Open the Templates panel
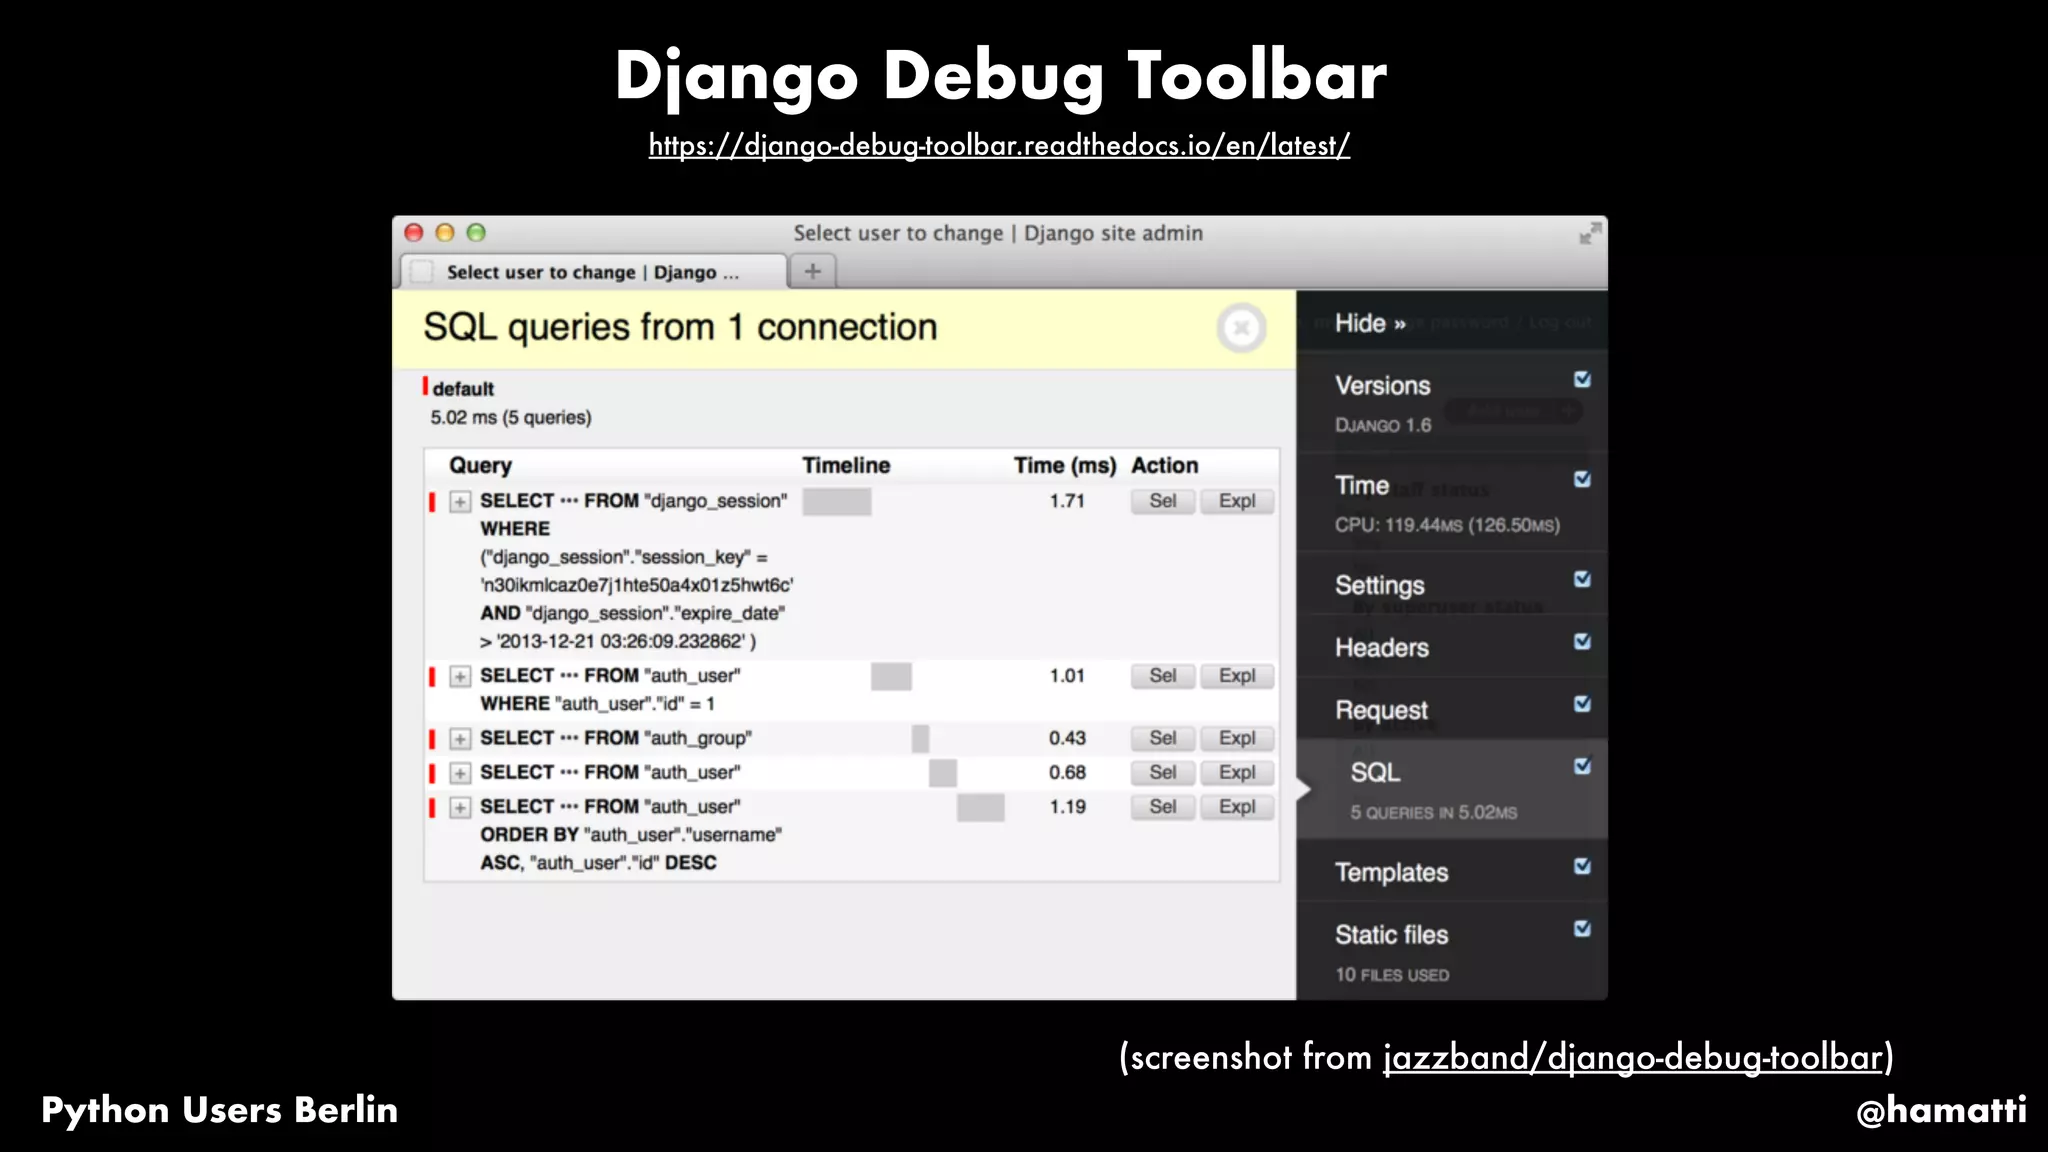Image resolution: width=2048 pixels, height=1152 pixels. click(x=1391, y=872)
